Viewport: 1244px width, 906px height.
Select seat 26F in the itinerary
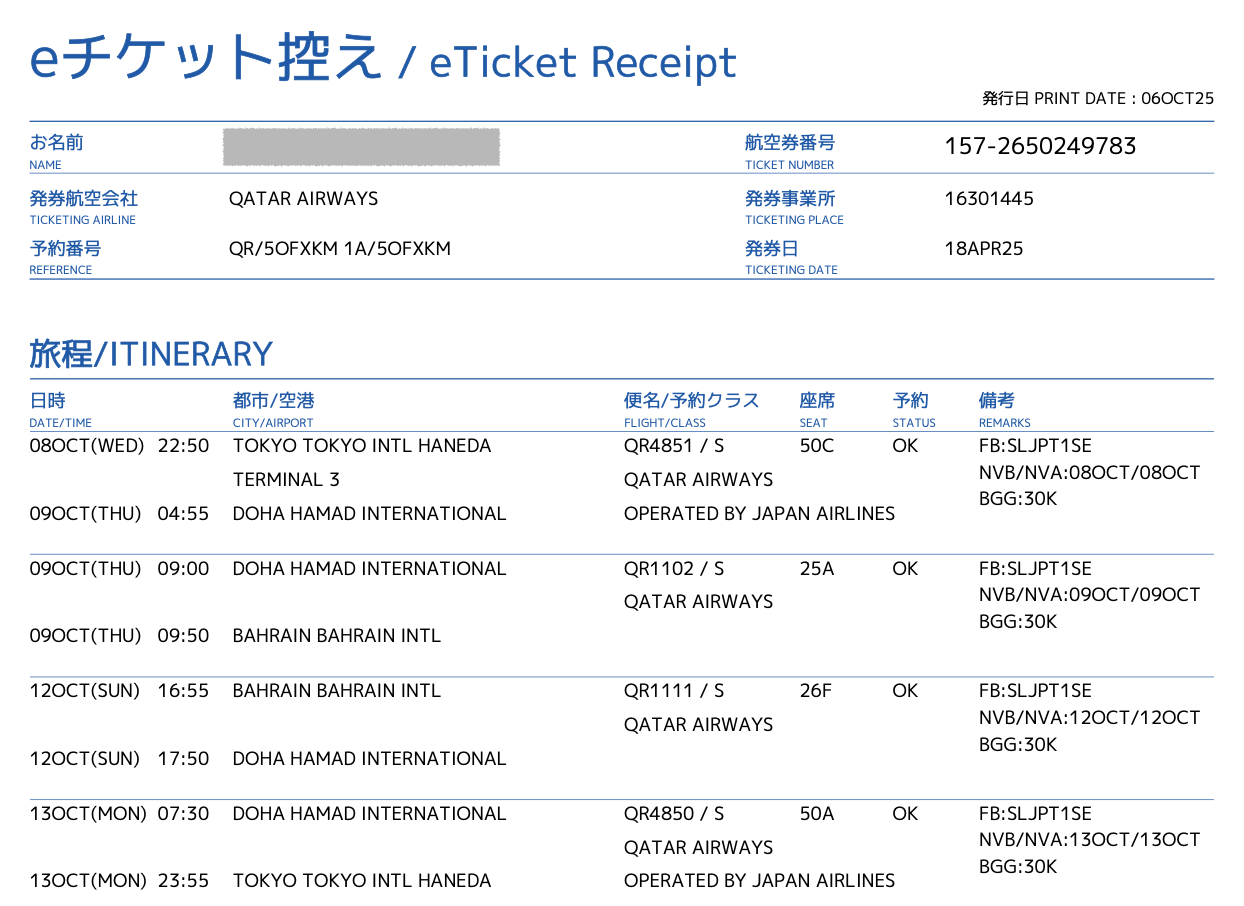815,691
